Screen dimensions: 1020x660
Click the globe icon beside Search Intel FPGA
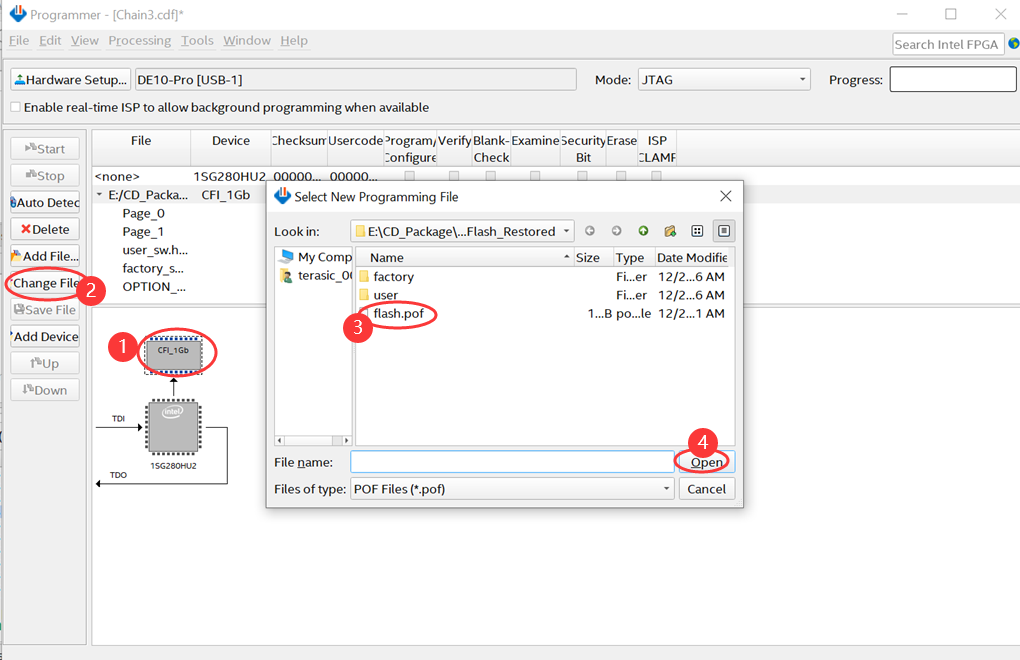point(1013,44)
